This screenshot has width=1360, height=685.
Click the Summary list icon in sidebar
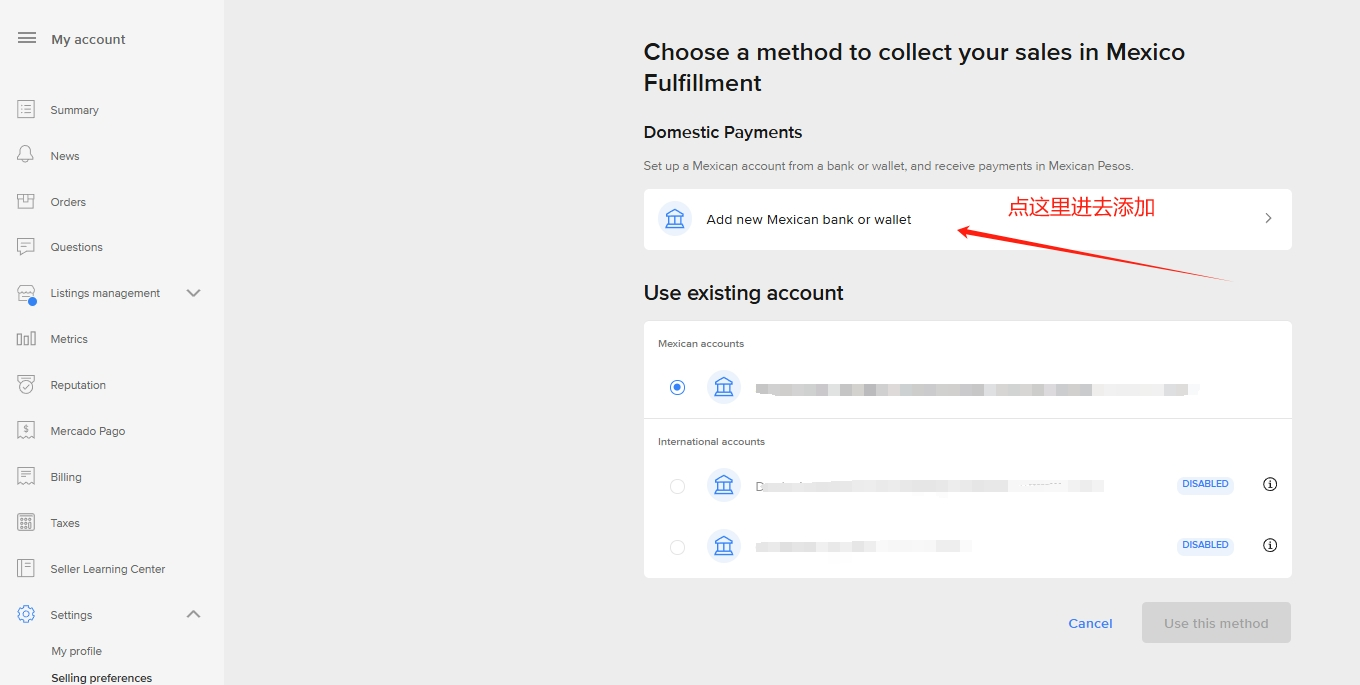pos(26,109)
